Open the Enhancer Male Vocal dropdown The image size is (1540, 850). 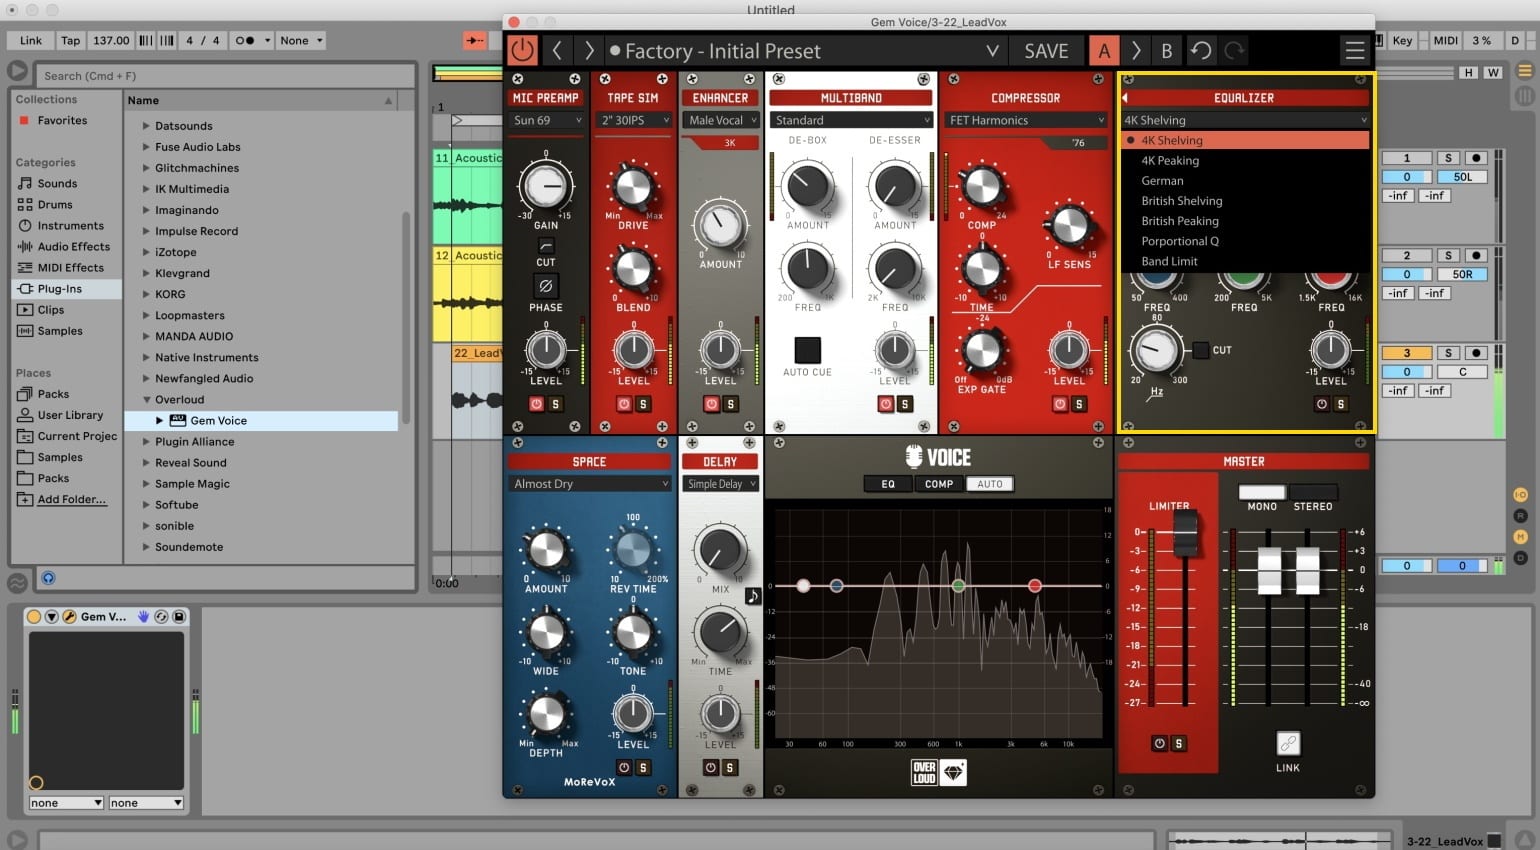[721, 120]
